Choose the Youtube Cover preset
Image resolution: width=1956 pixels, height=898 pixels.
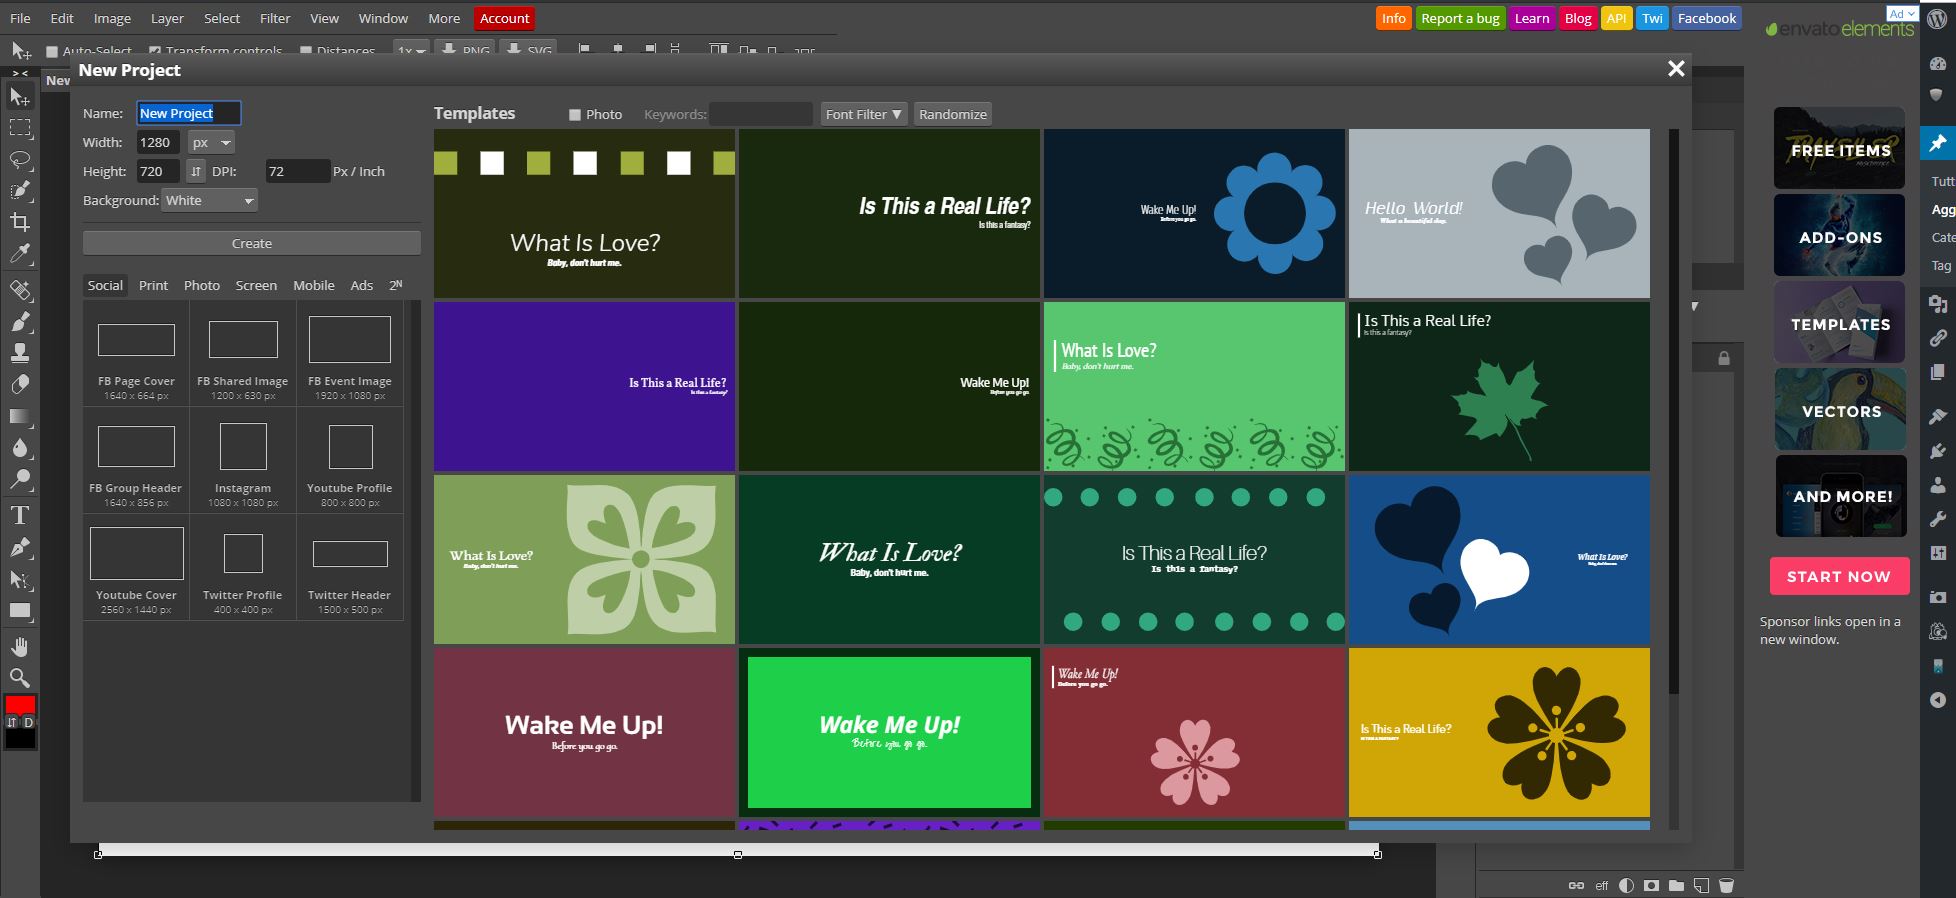(x=136, y=568)
